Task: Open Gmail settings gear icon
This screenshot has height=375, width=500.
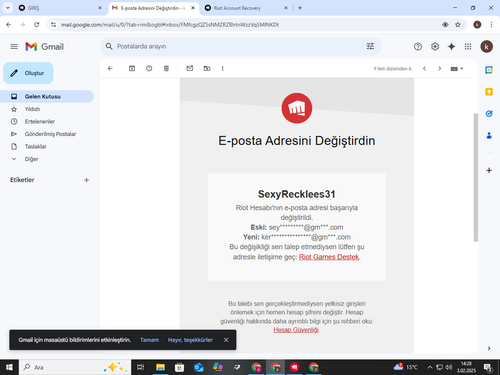Action: tap(435, 46)
